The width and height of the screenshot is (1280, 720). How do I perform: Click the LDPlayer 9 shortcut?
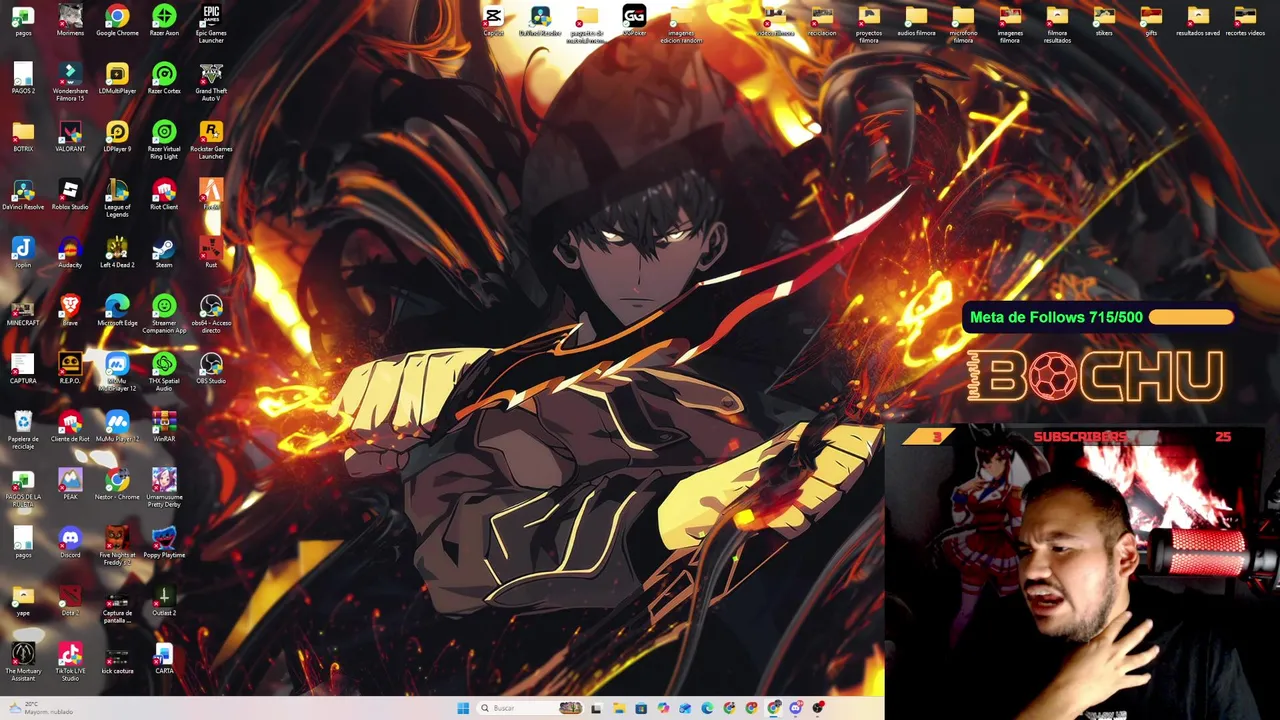117,136
